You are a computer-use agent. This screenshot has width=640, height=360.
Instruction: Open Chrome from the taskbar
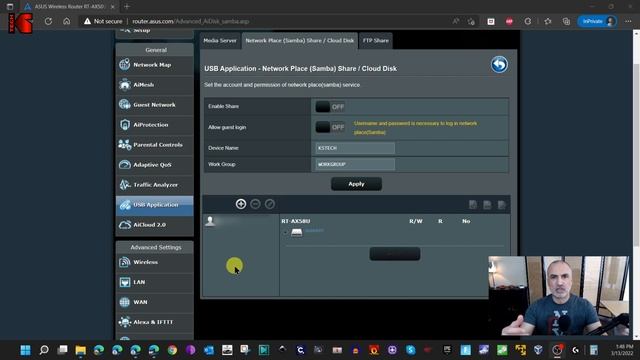(x=172, y=350)
